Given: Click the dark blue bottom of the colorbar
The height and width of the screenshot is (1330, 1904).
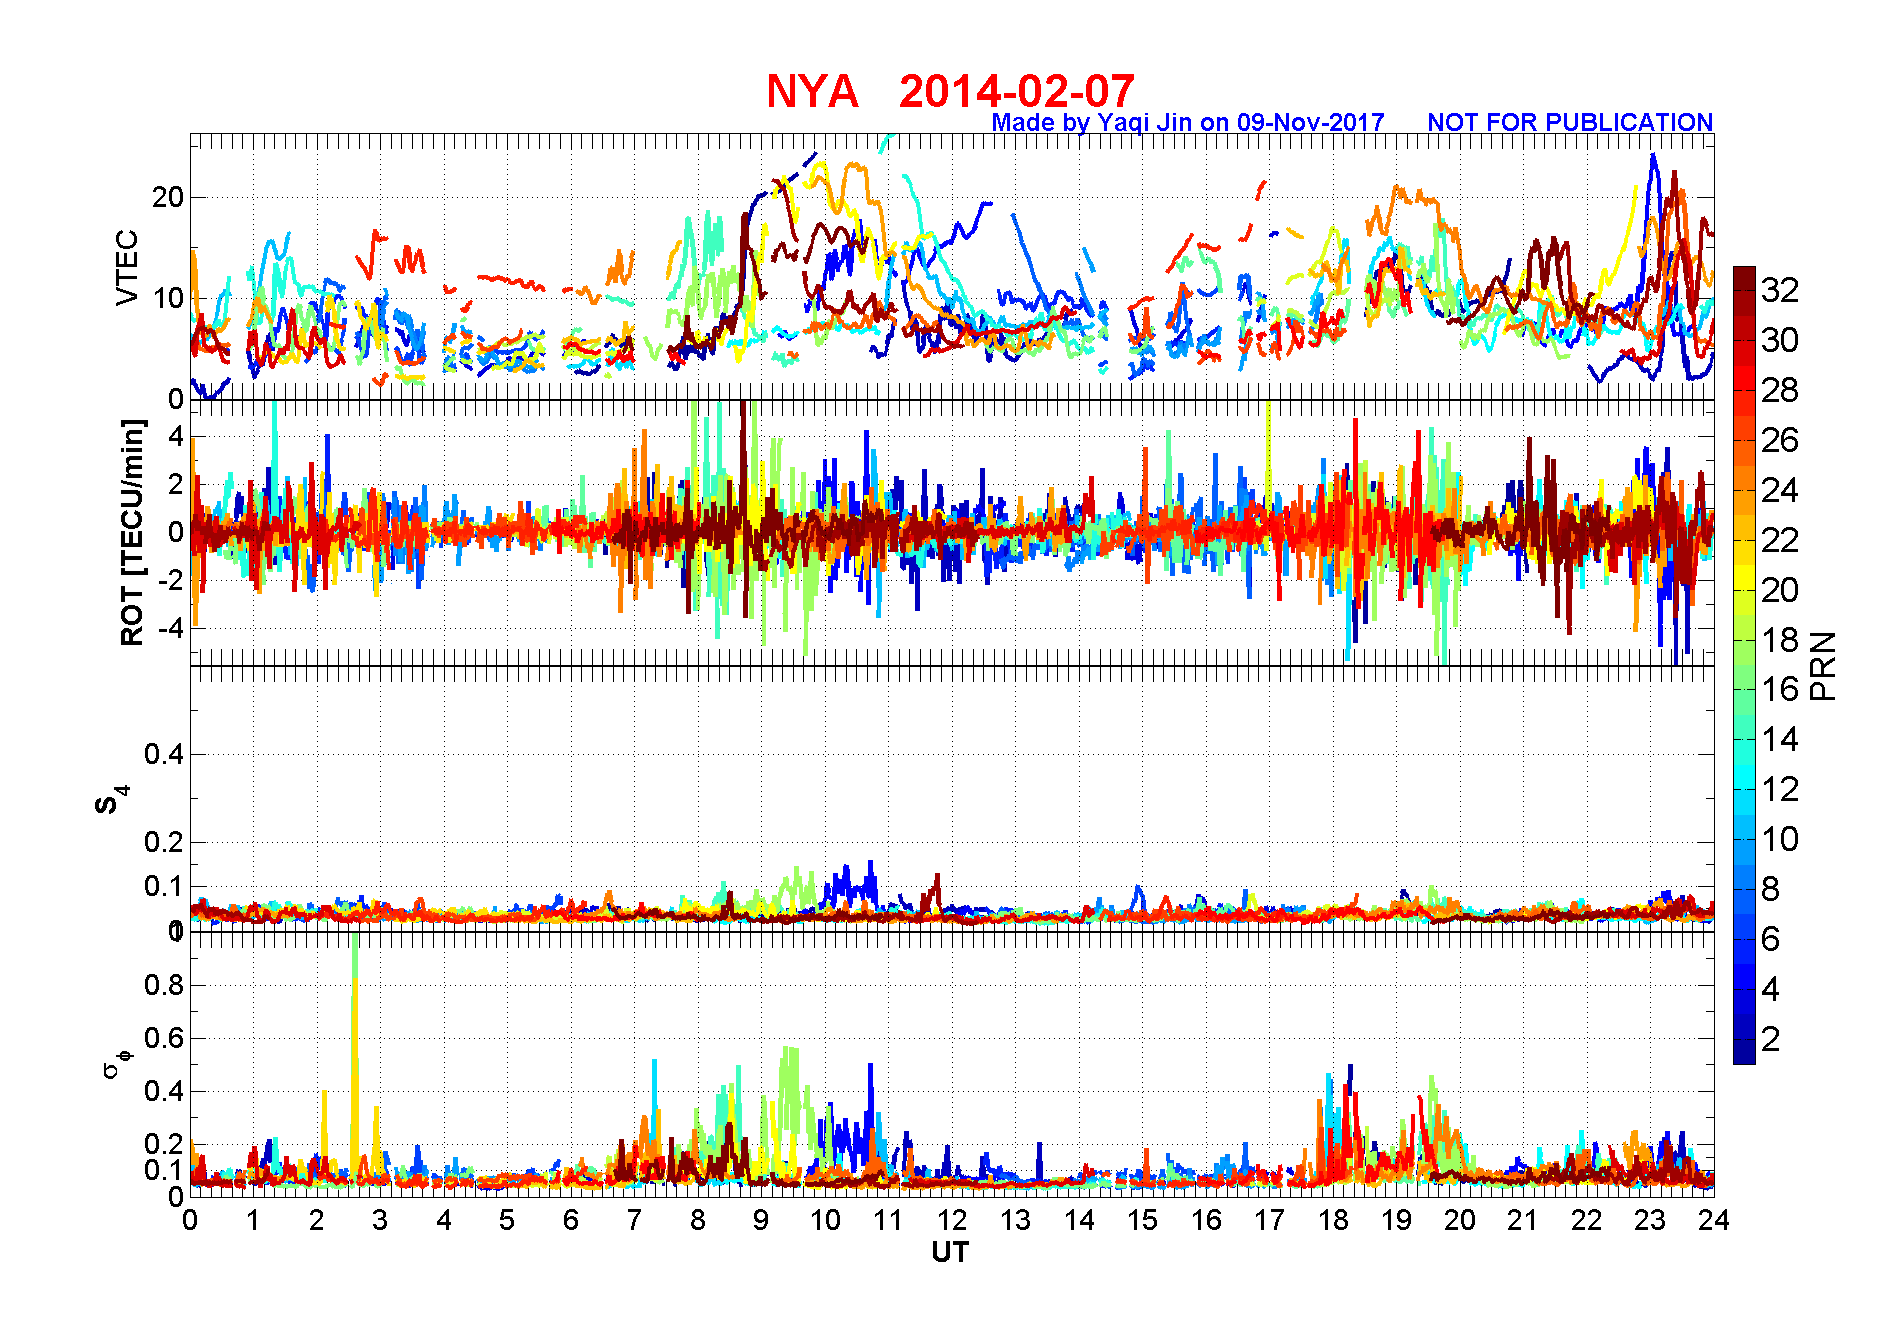Looking at the screenshot, I should [1744, 1052].
